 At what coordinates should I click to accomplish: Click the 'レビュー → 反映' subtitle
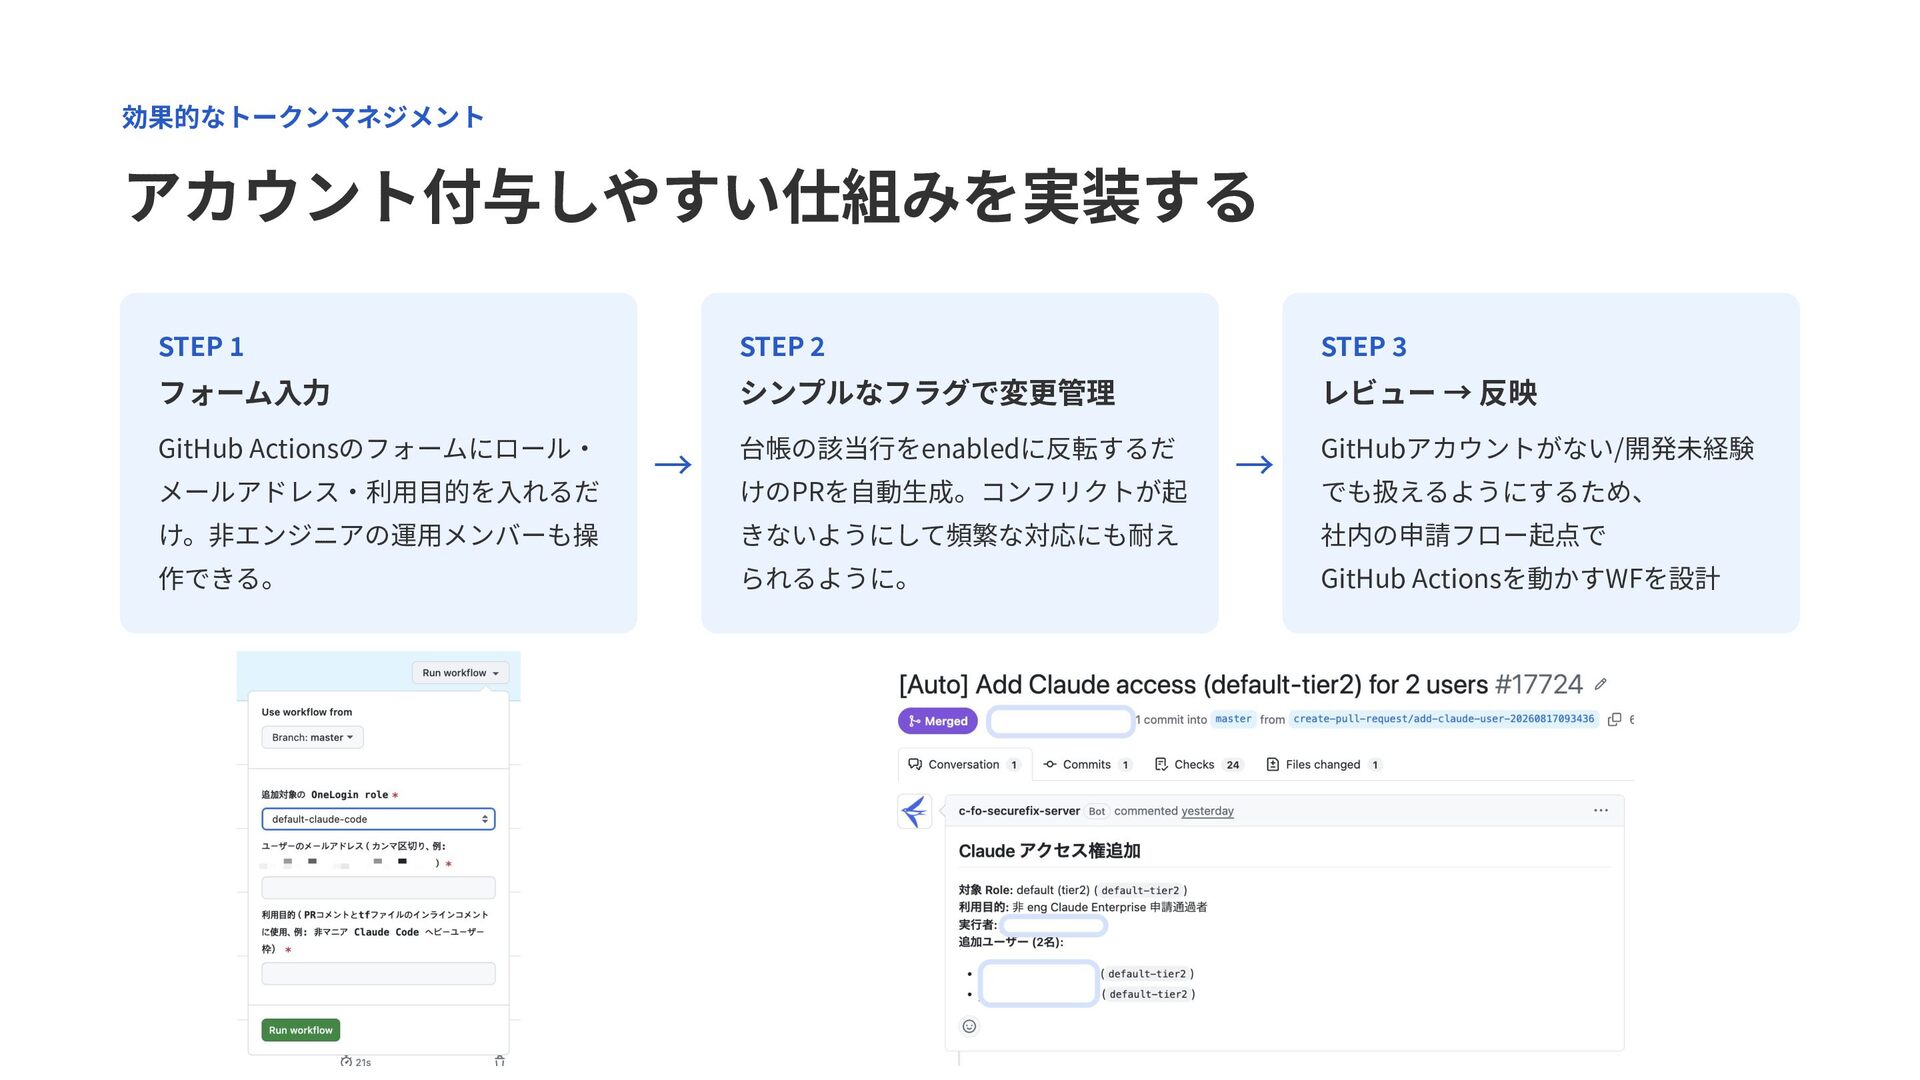[x=1429, y=393]
